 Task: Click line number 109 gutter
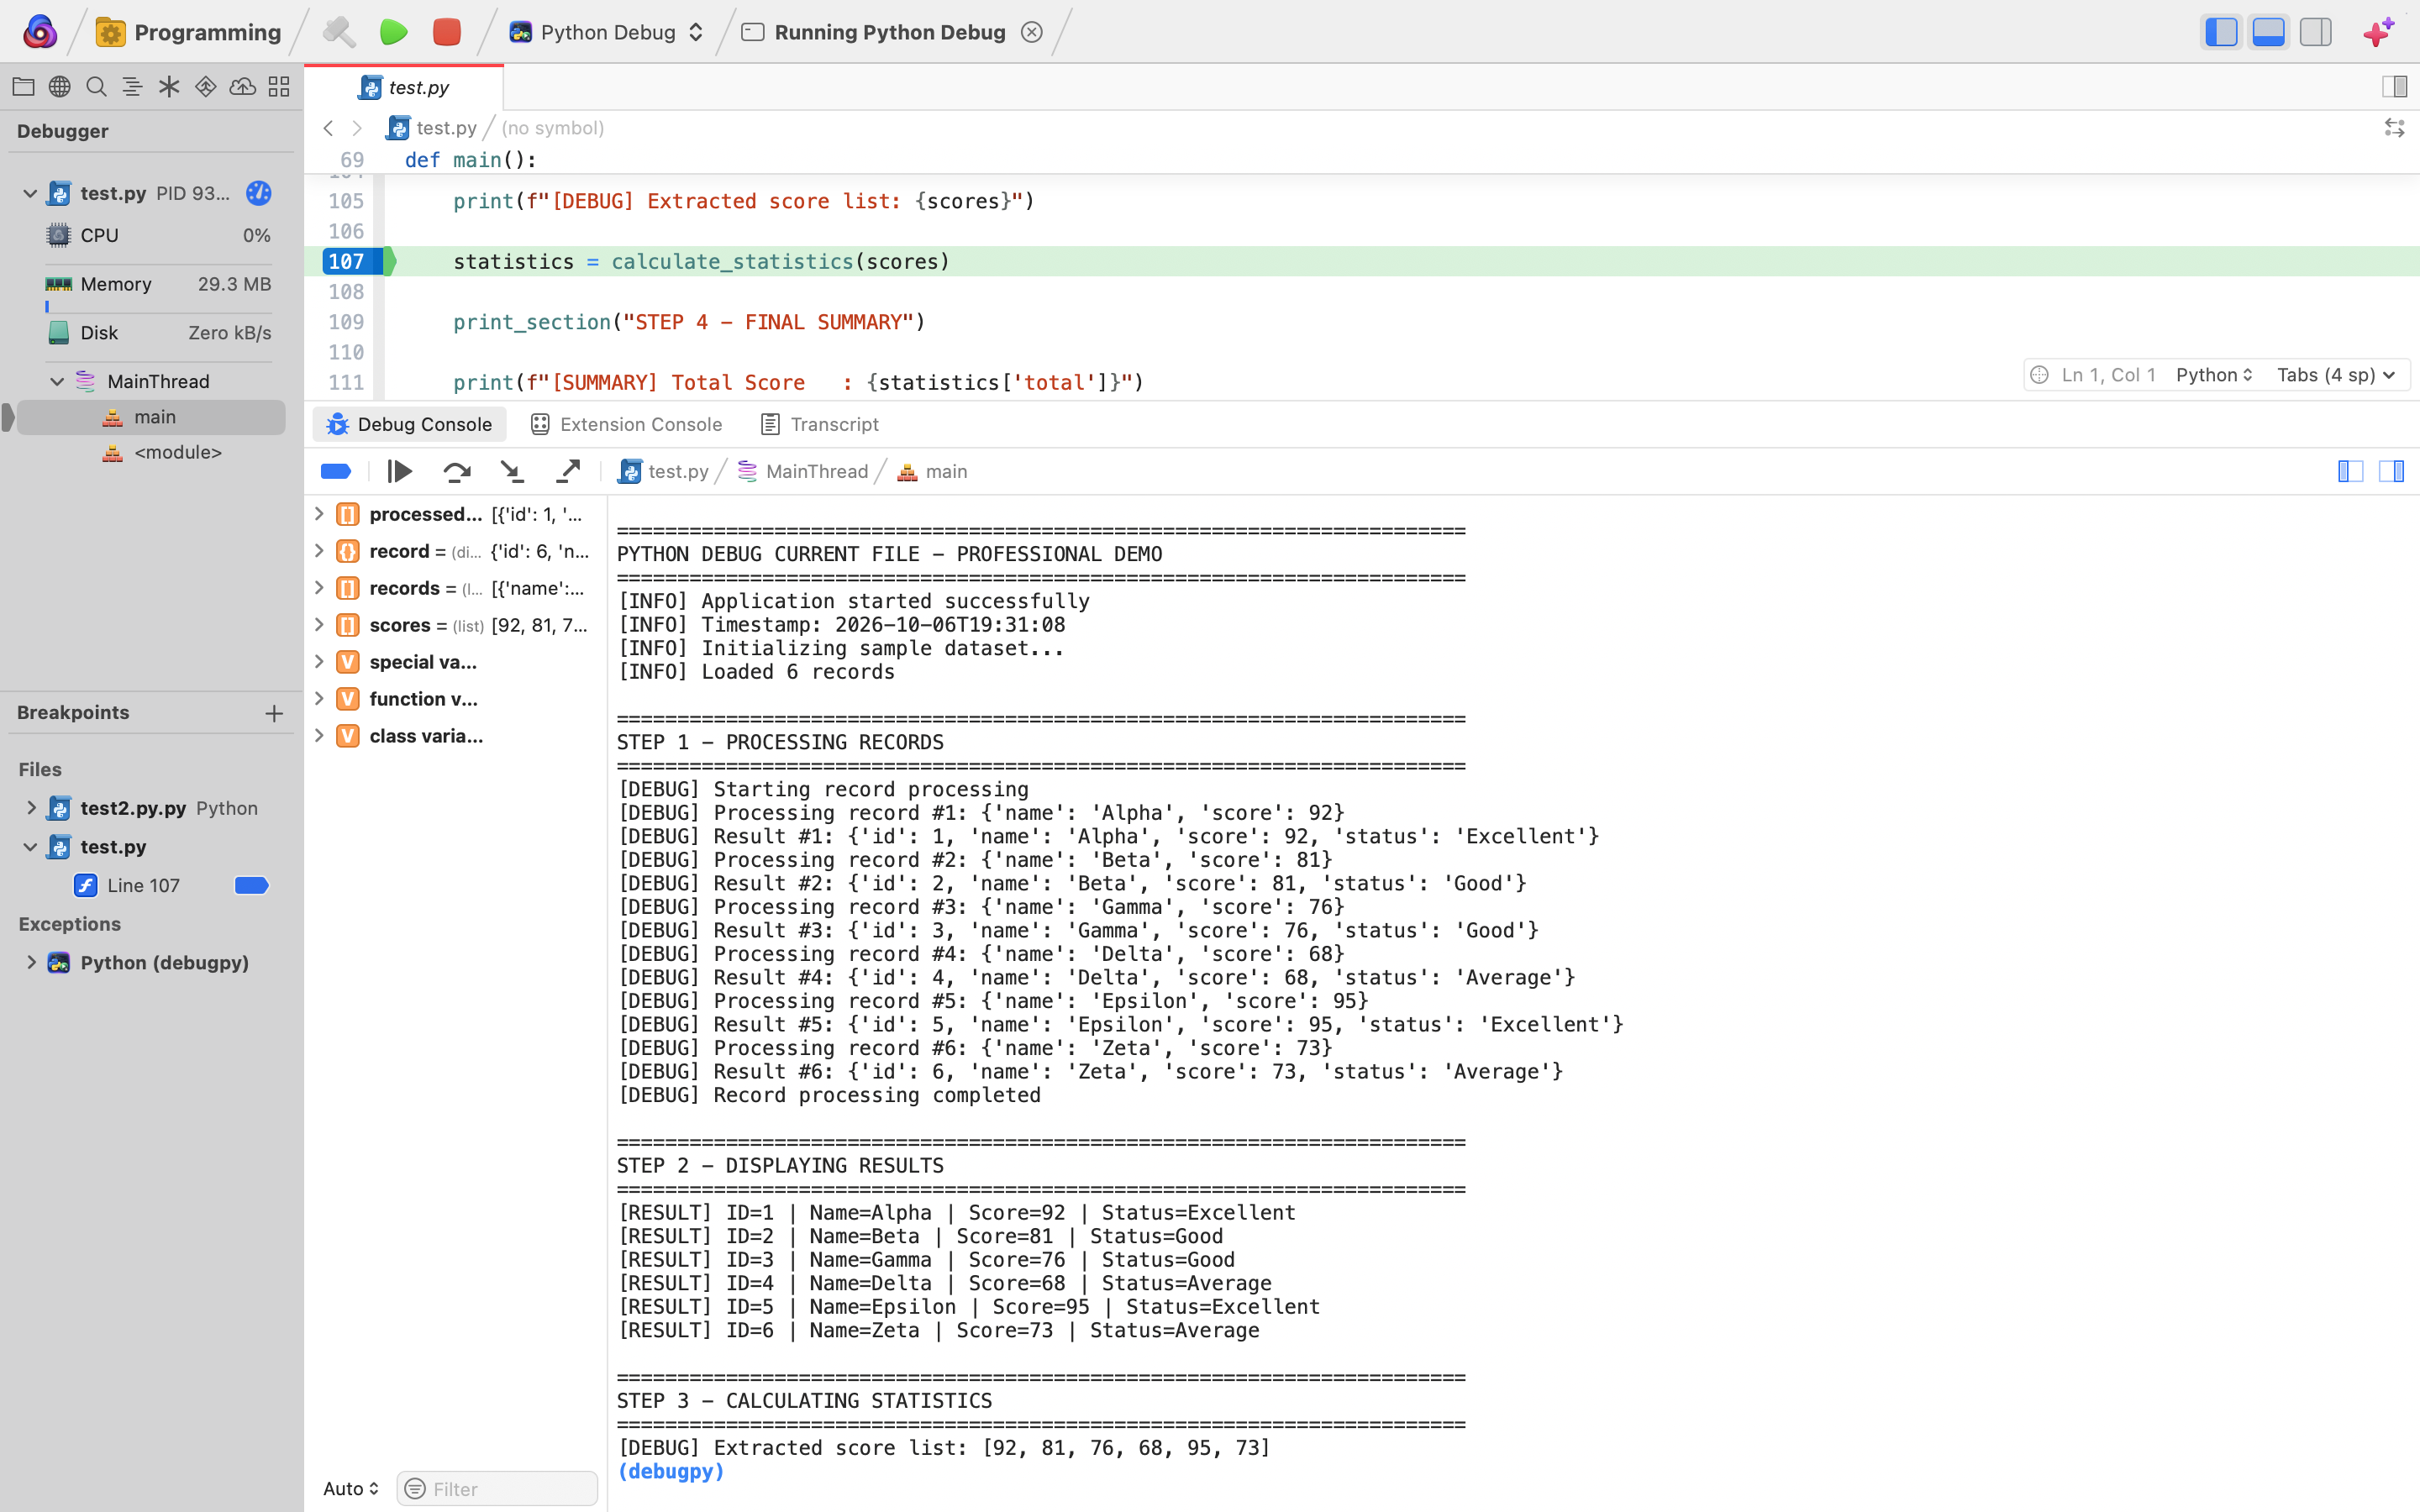click(x=346, y=322)
